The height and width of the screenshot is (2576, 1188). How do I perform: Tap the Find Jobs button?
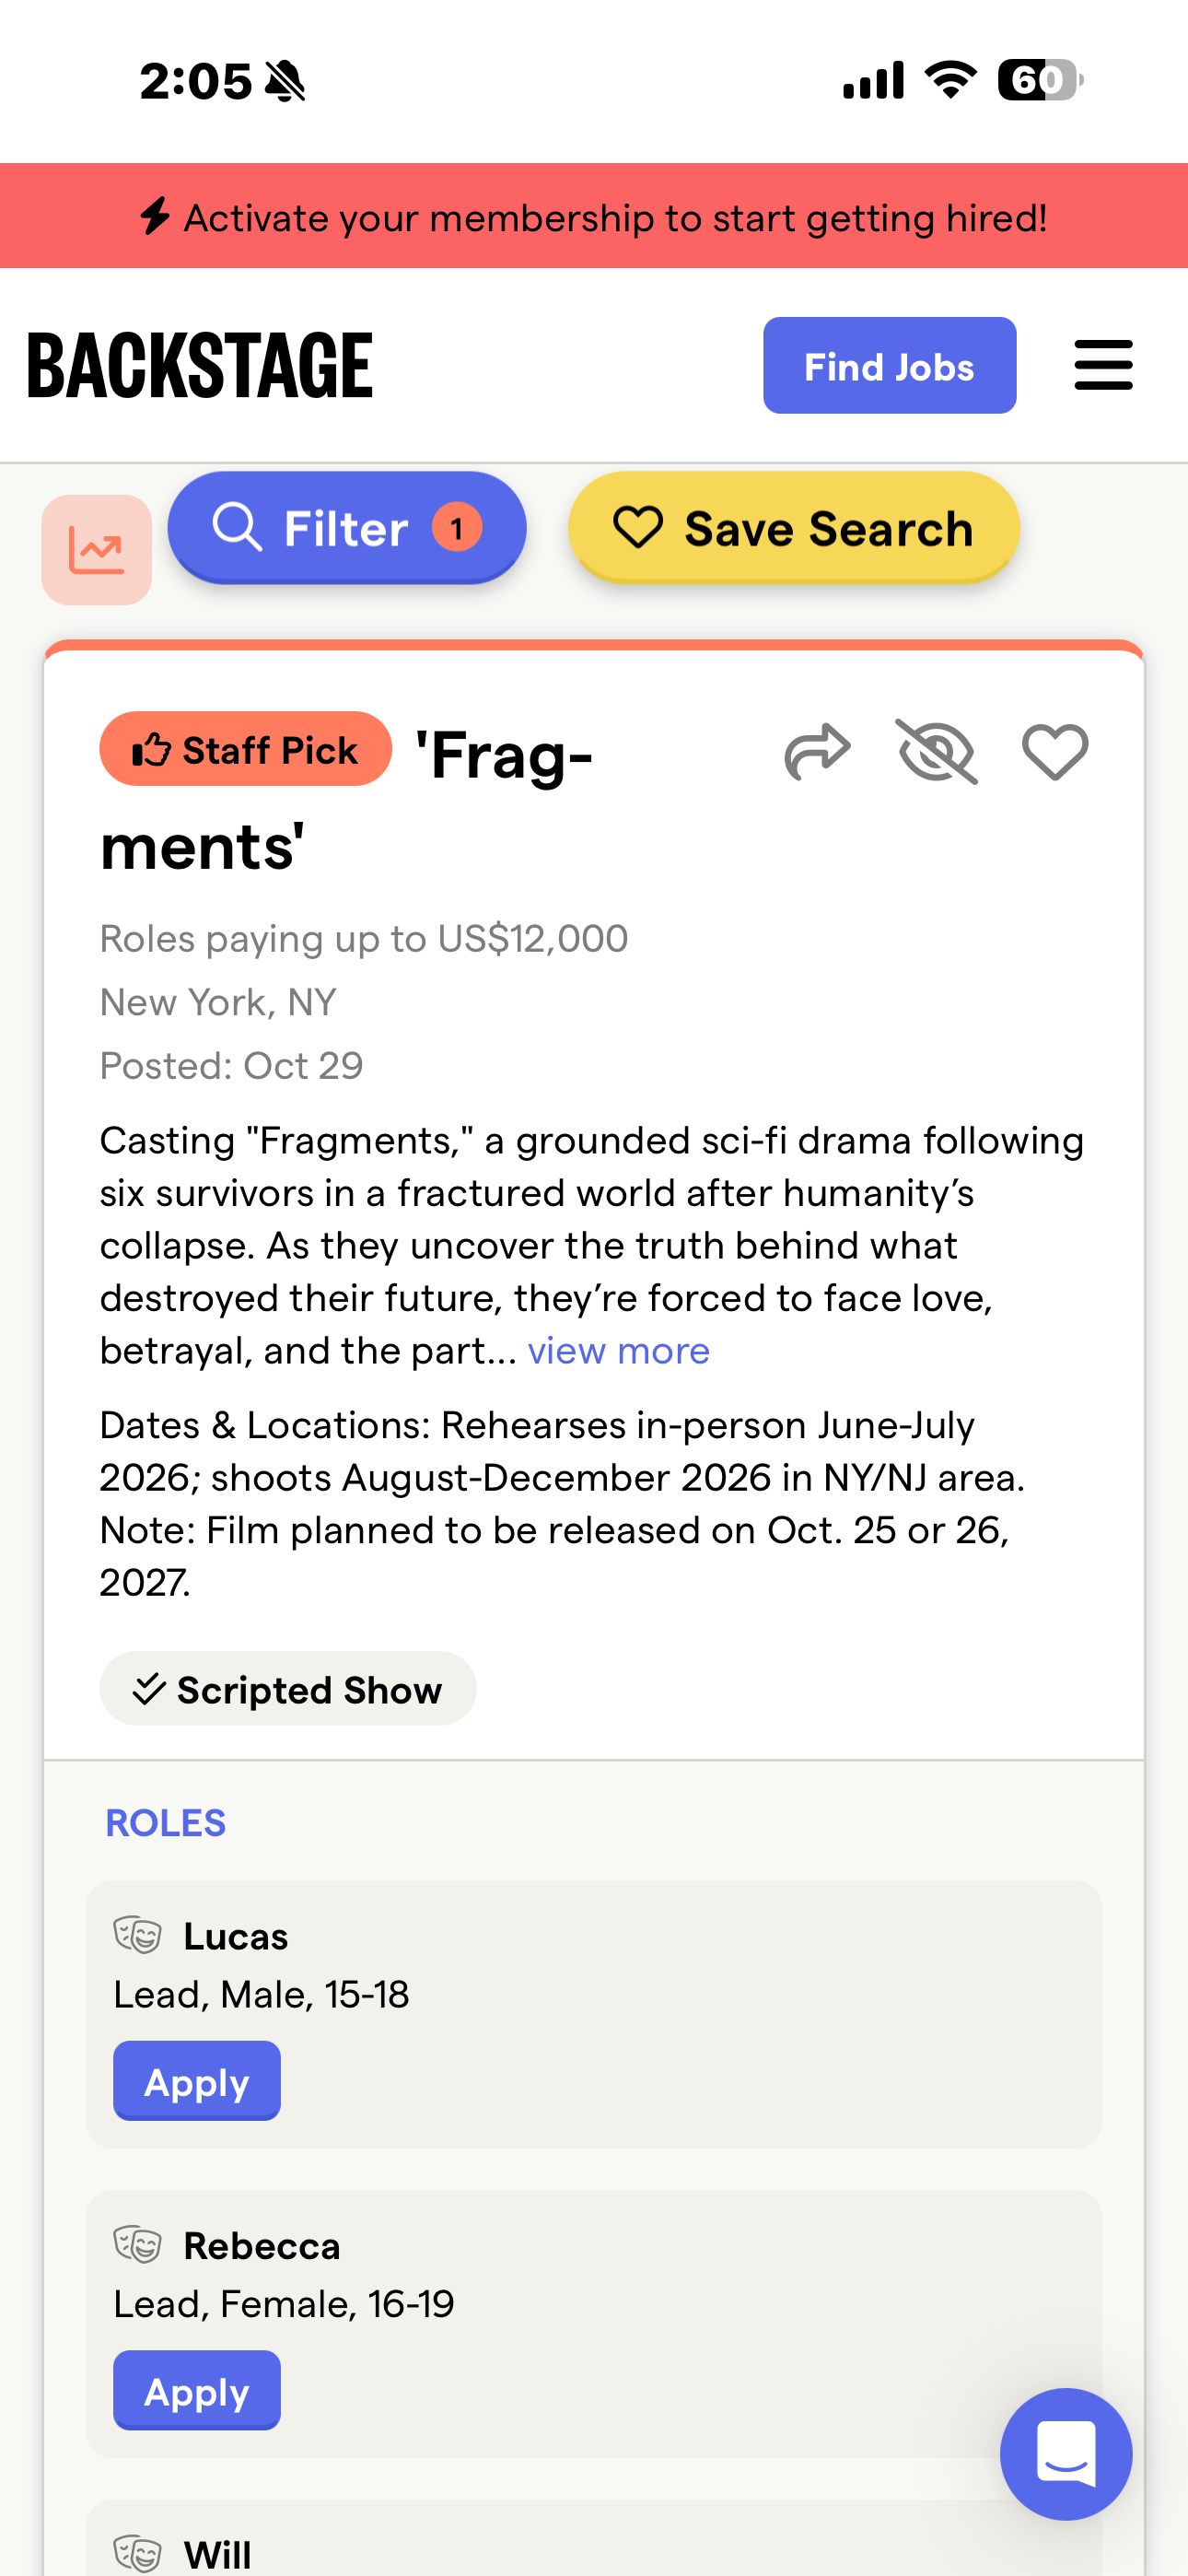tap(889, 366)
